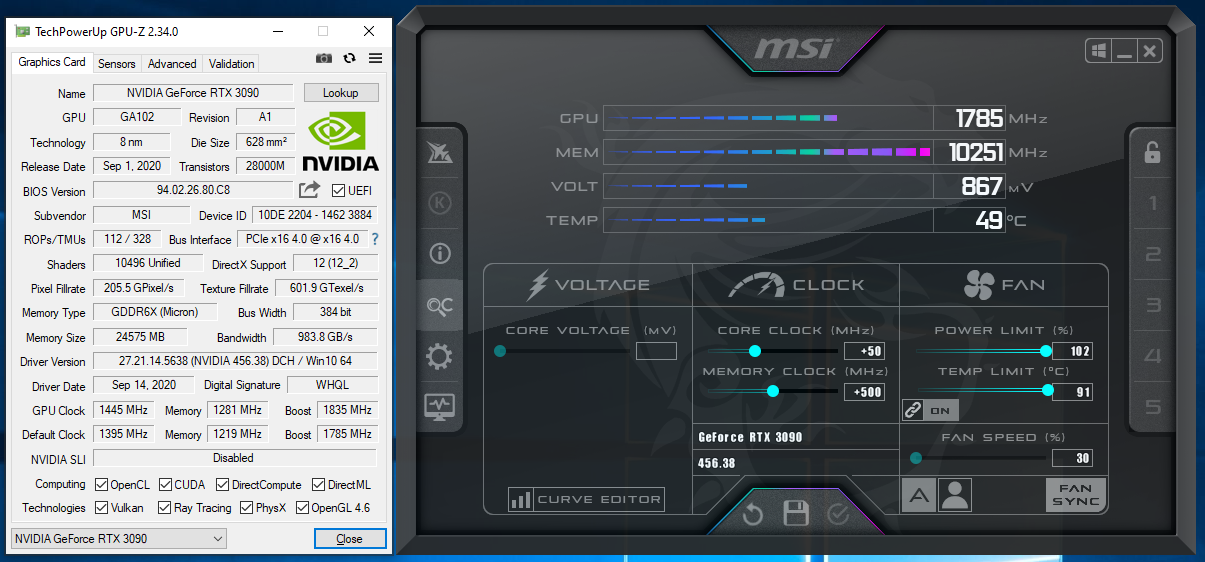Open the GPU-Z hamburger menu
Image resolution: width=1205 pixels, height=562 pixels.
pos(375,59)
